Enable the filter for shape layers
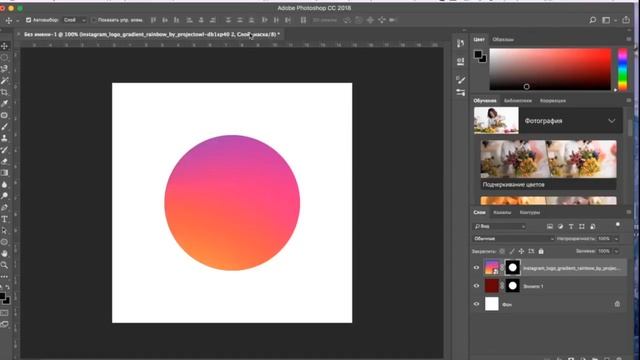 (582, 227)
